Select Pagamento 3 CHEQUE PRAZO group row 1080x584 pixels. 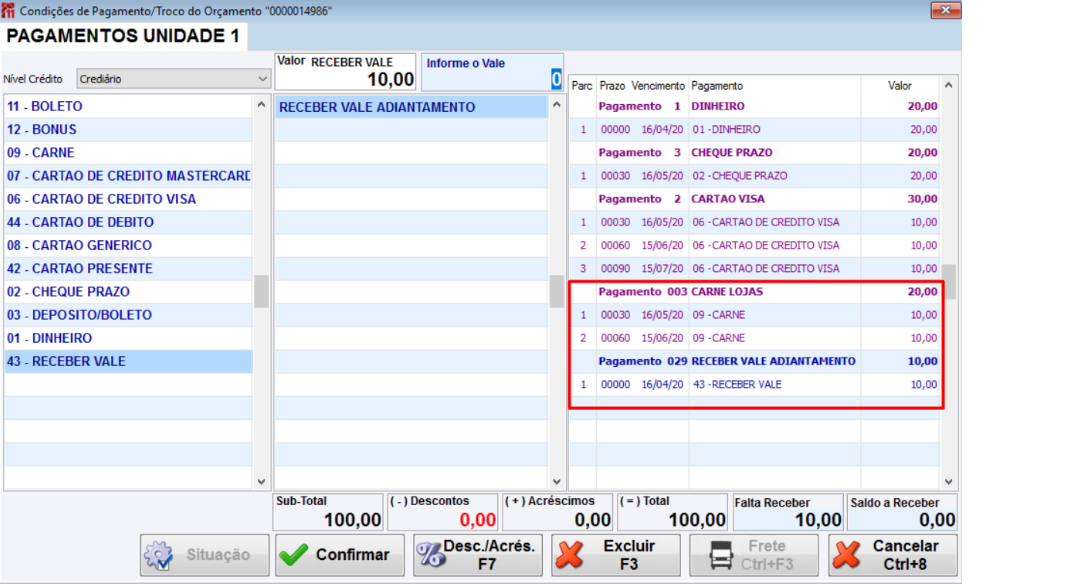coord(754,153)
